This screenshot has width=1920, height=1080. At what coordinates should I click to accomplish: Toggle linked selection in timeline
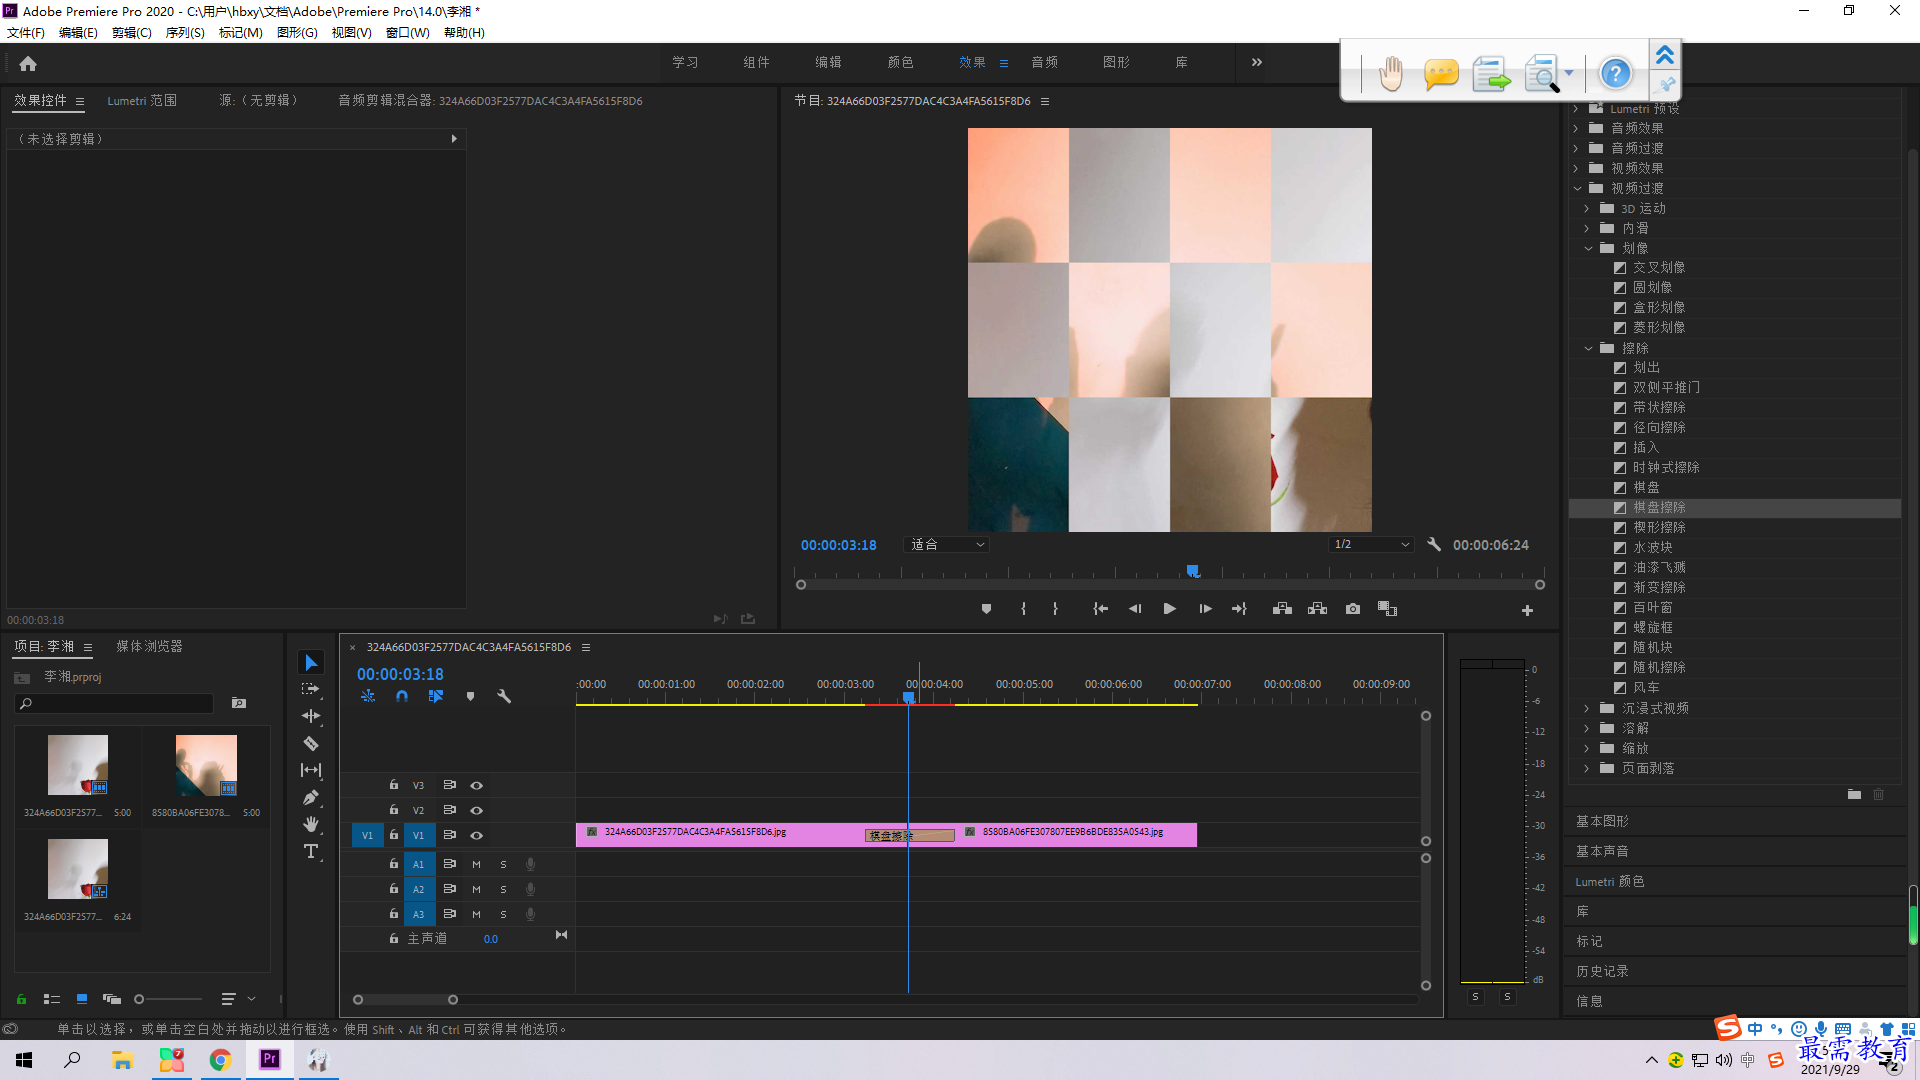pyautogui.click(x=436, y=696)
